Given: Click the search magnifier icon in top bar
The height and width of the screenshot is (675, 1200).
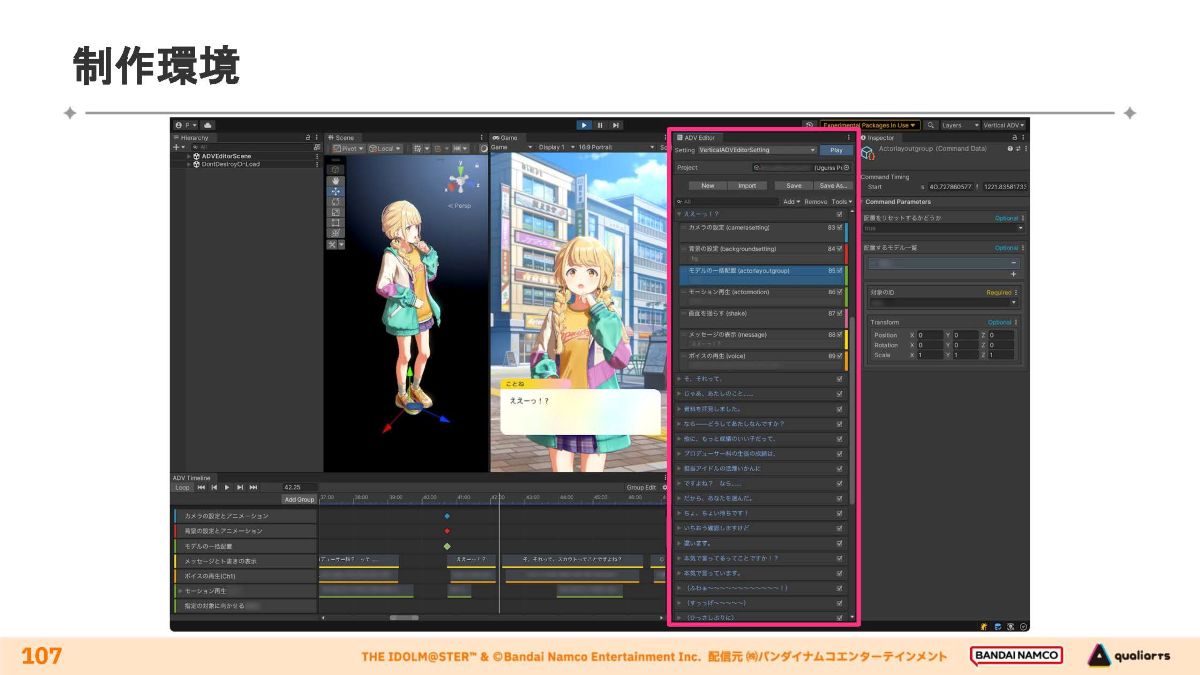Looking at the screenshot, I should pos(931,125).
